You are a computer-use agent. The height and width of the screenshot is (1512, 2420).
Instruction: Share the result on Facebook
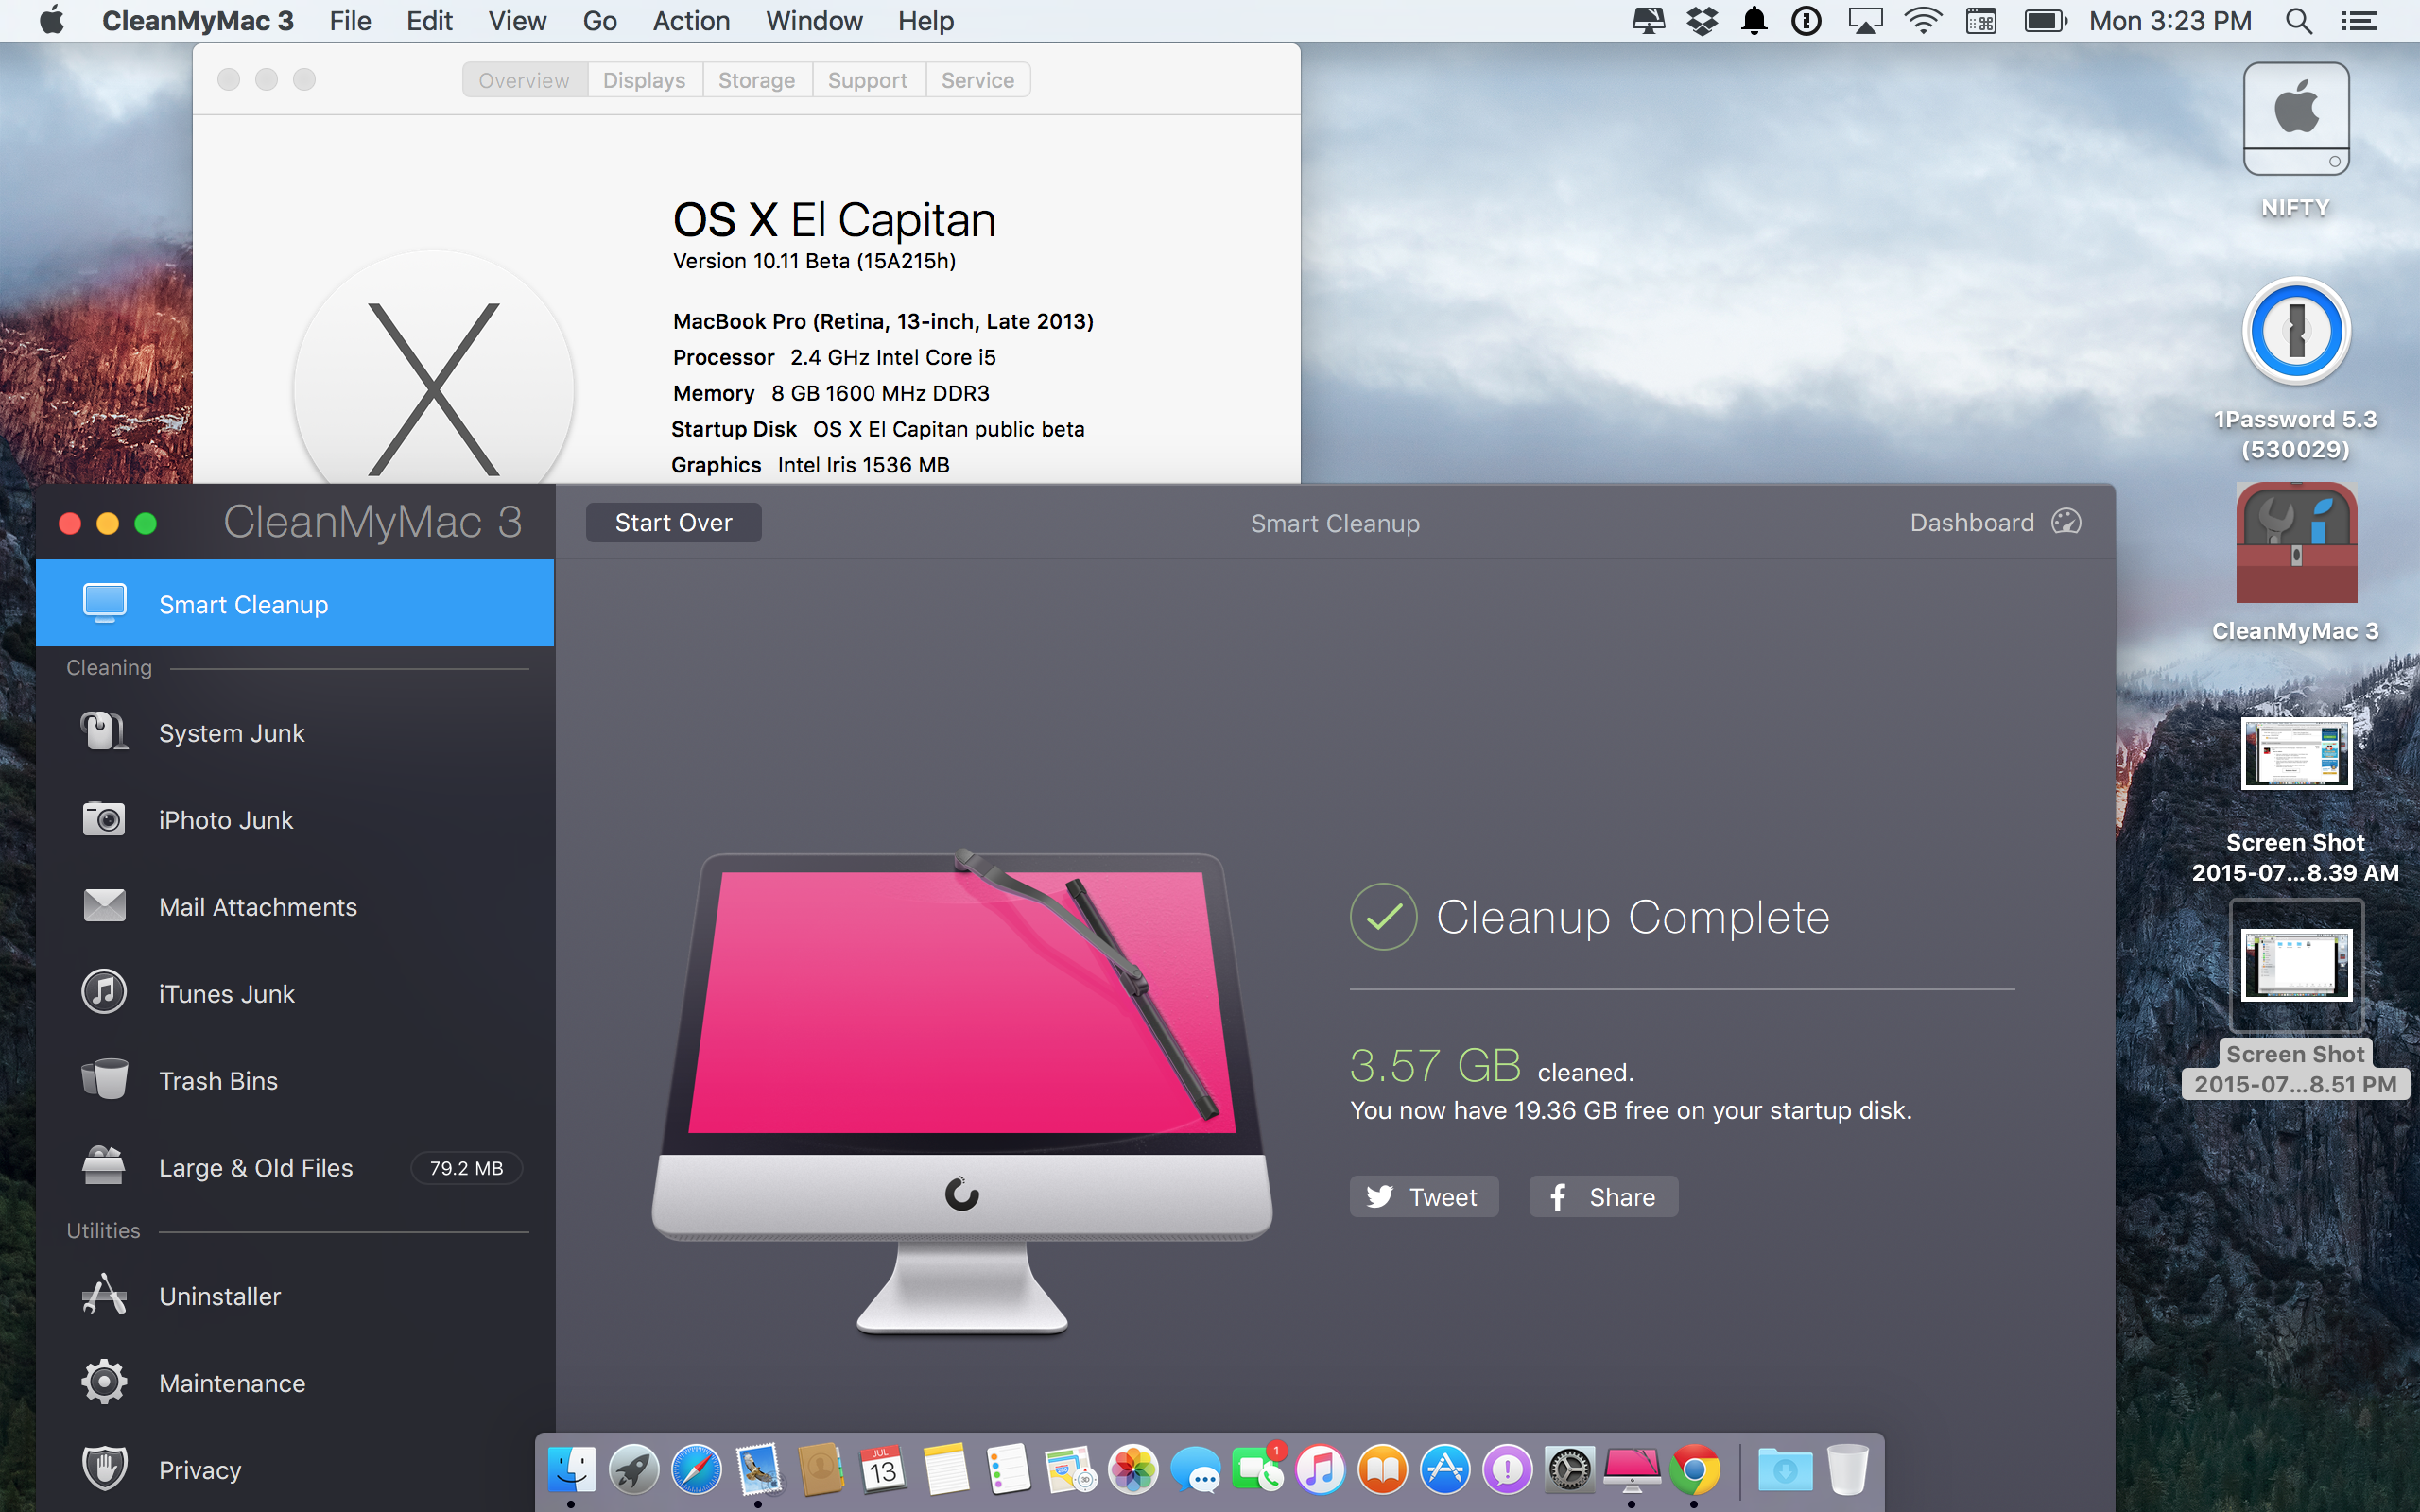coord(1603,1197)
